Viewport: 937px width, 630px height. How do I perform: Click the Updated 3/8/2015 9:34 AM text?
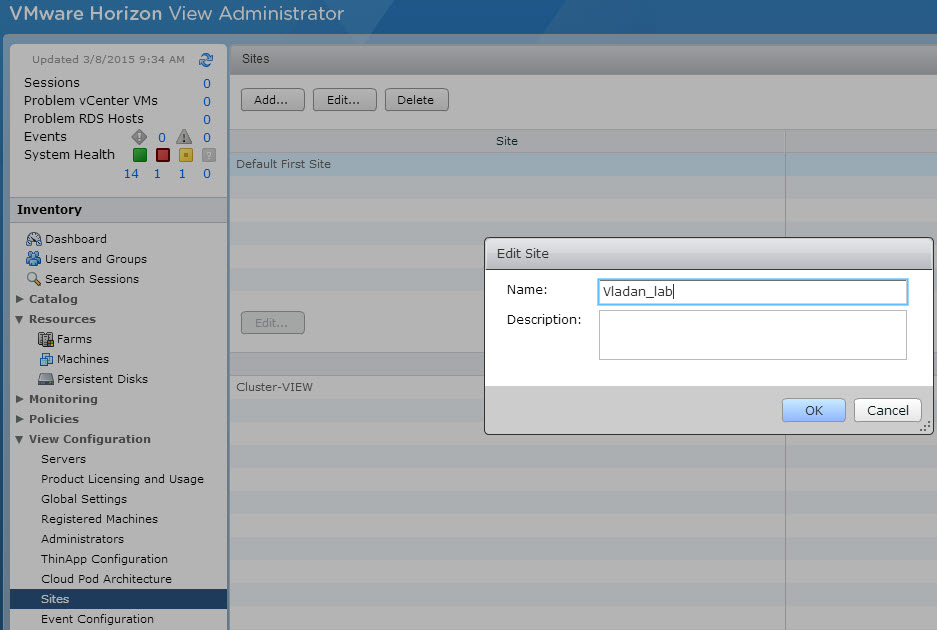[108, 60]
